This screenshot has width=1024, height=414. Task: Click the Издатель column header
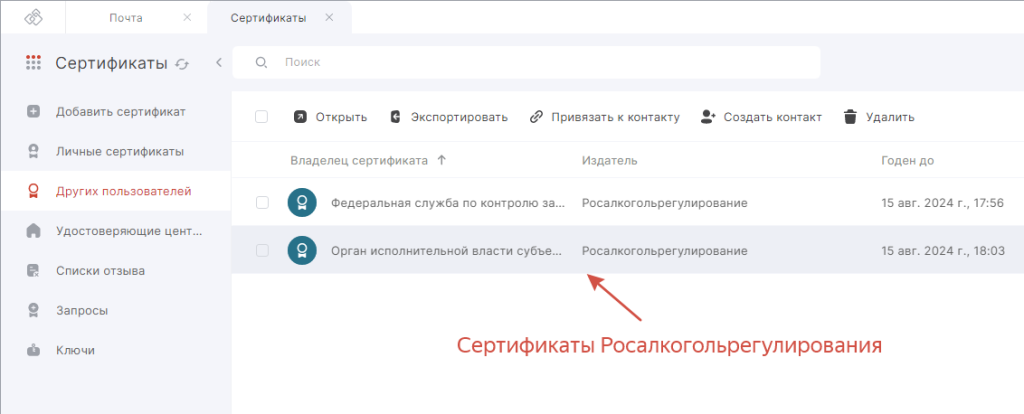(x=610, y=161)
